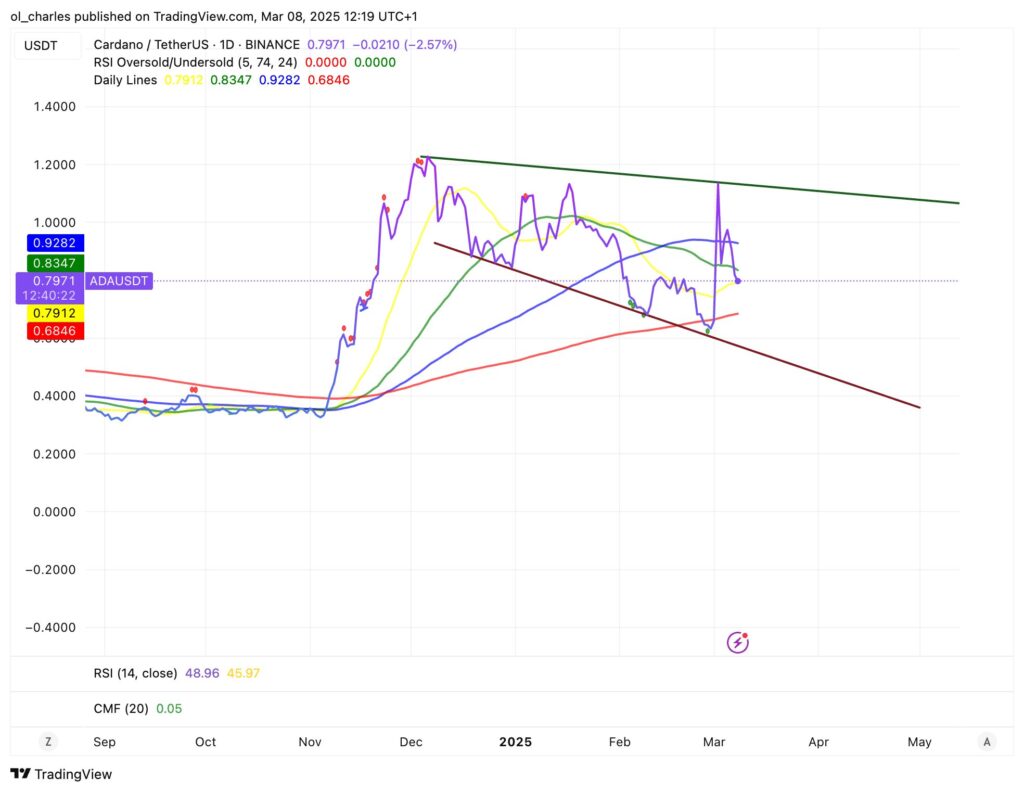Click the 2025 label on the time axis
1024x792 pixels.
click(x=515, y=742)
